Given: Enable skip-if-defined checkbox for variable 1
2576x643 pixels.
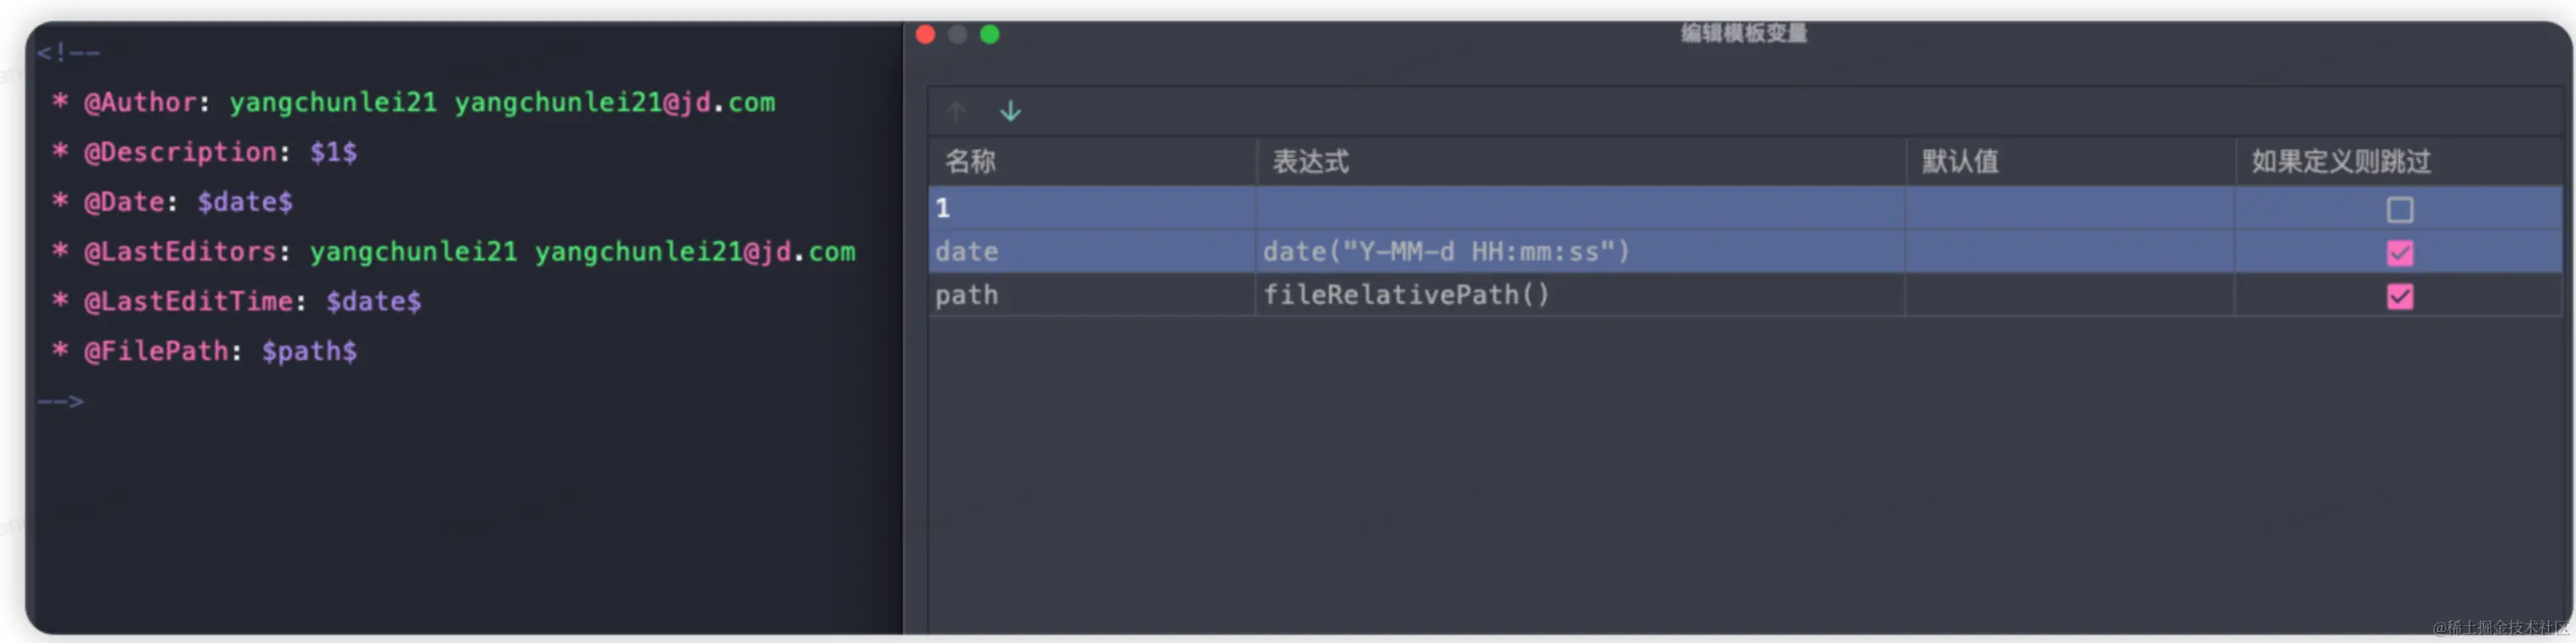Looking at the screenshot, I should [x=2399, y=210].
